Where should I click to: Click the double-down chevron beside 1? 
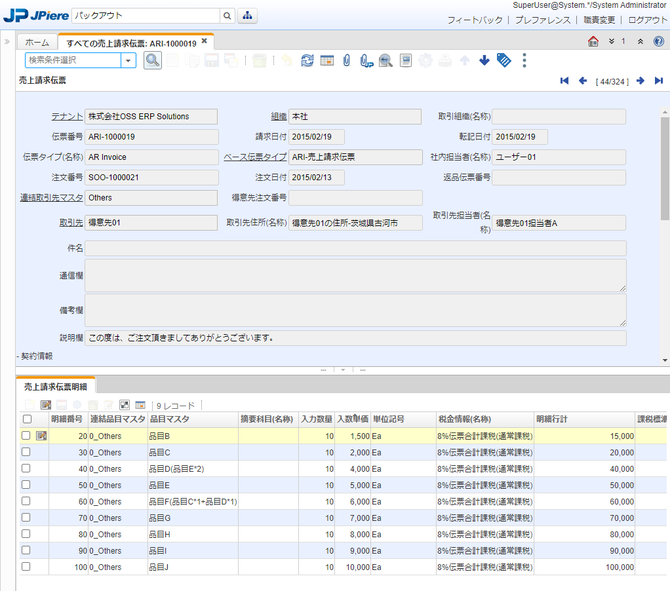(611, 41)
